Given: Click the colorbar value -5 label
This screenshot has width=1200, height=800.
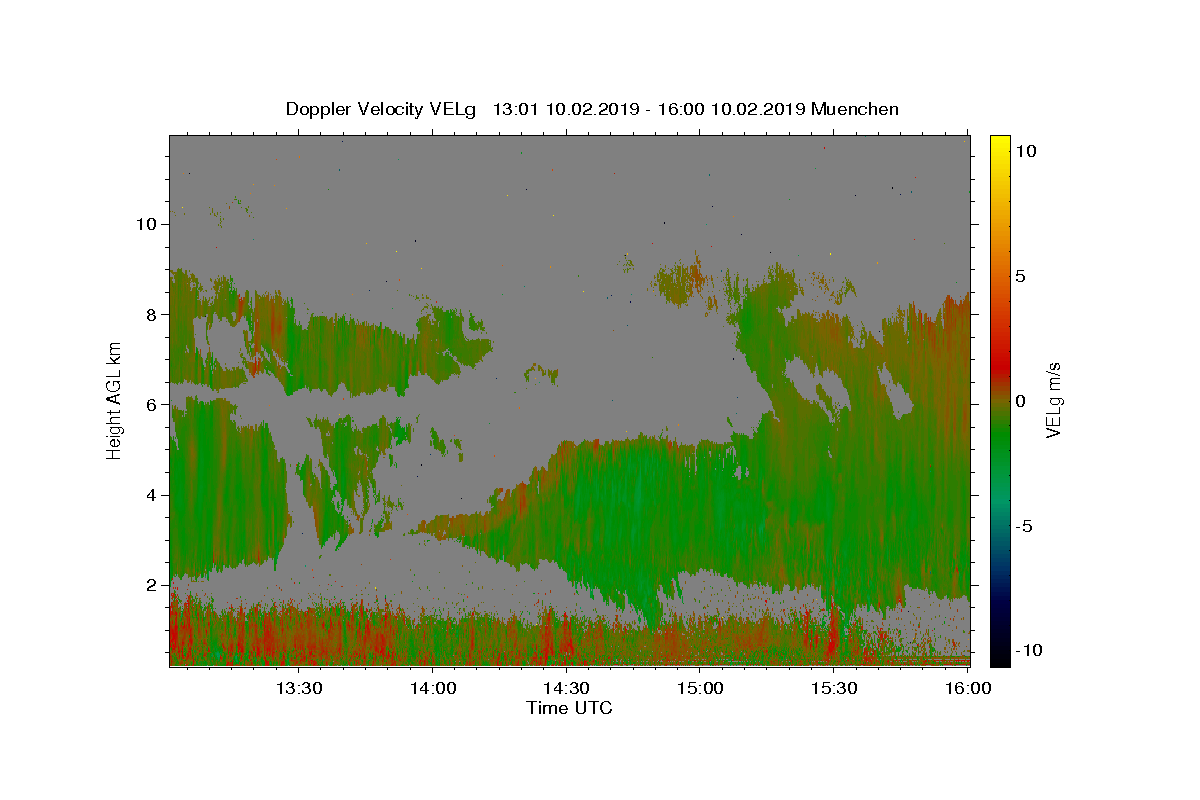Looking at the screenshot, I should 1024,526.
